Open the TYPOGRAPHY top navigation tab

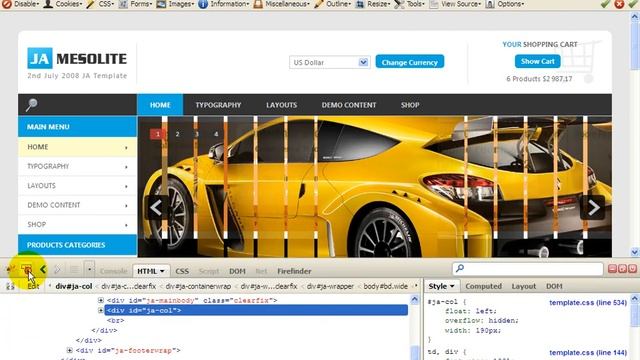[218, 105]
